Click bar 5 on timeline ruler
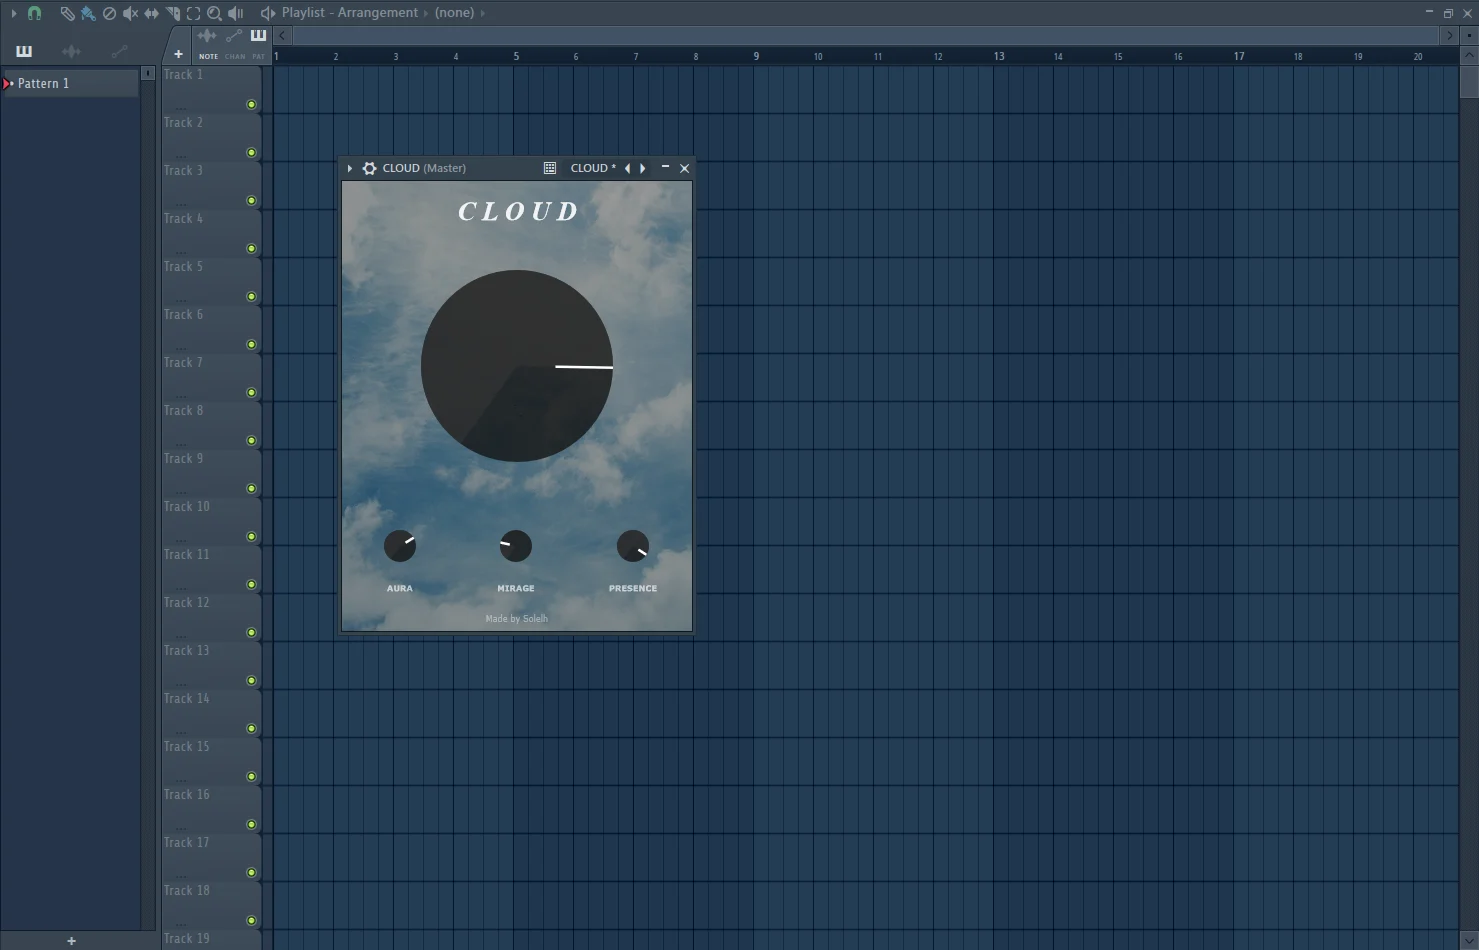Image resolution: width=1479 pixels, height=950 pixels. click(x=516, y=56)
